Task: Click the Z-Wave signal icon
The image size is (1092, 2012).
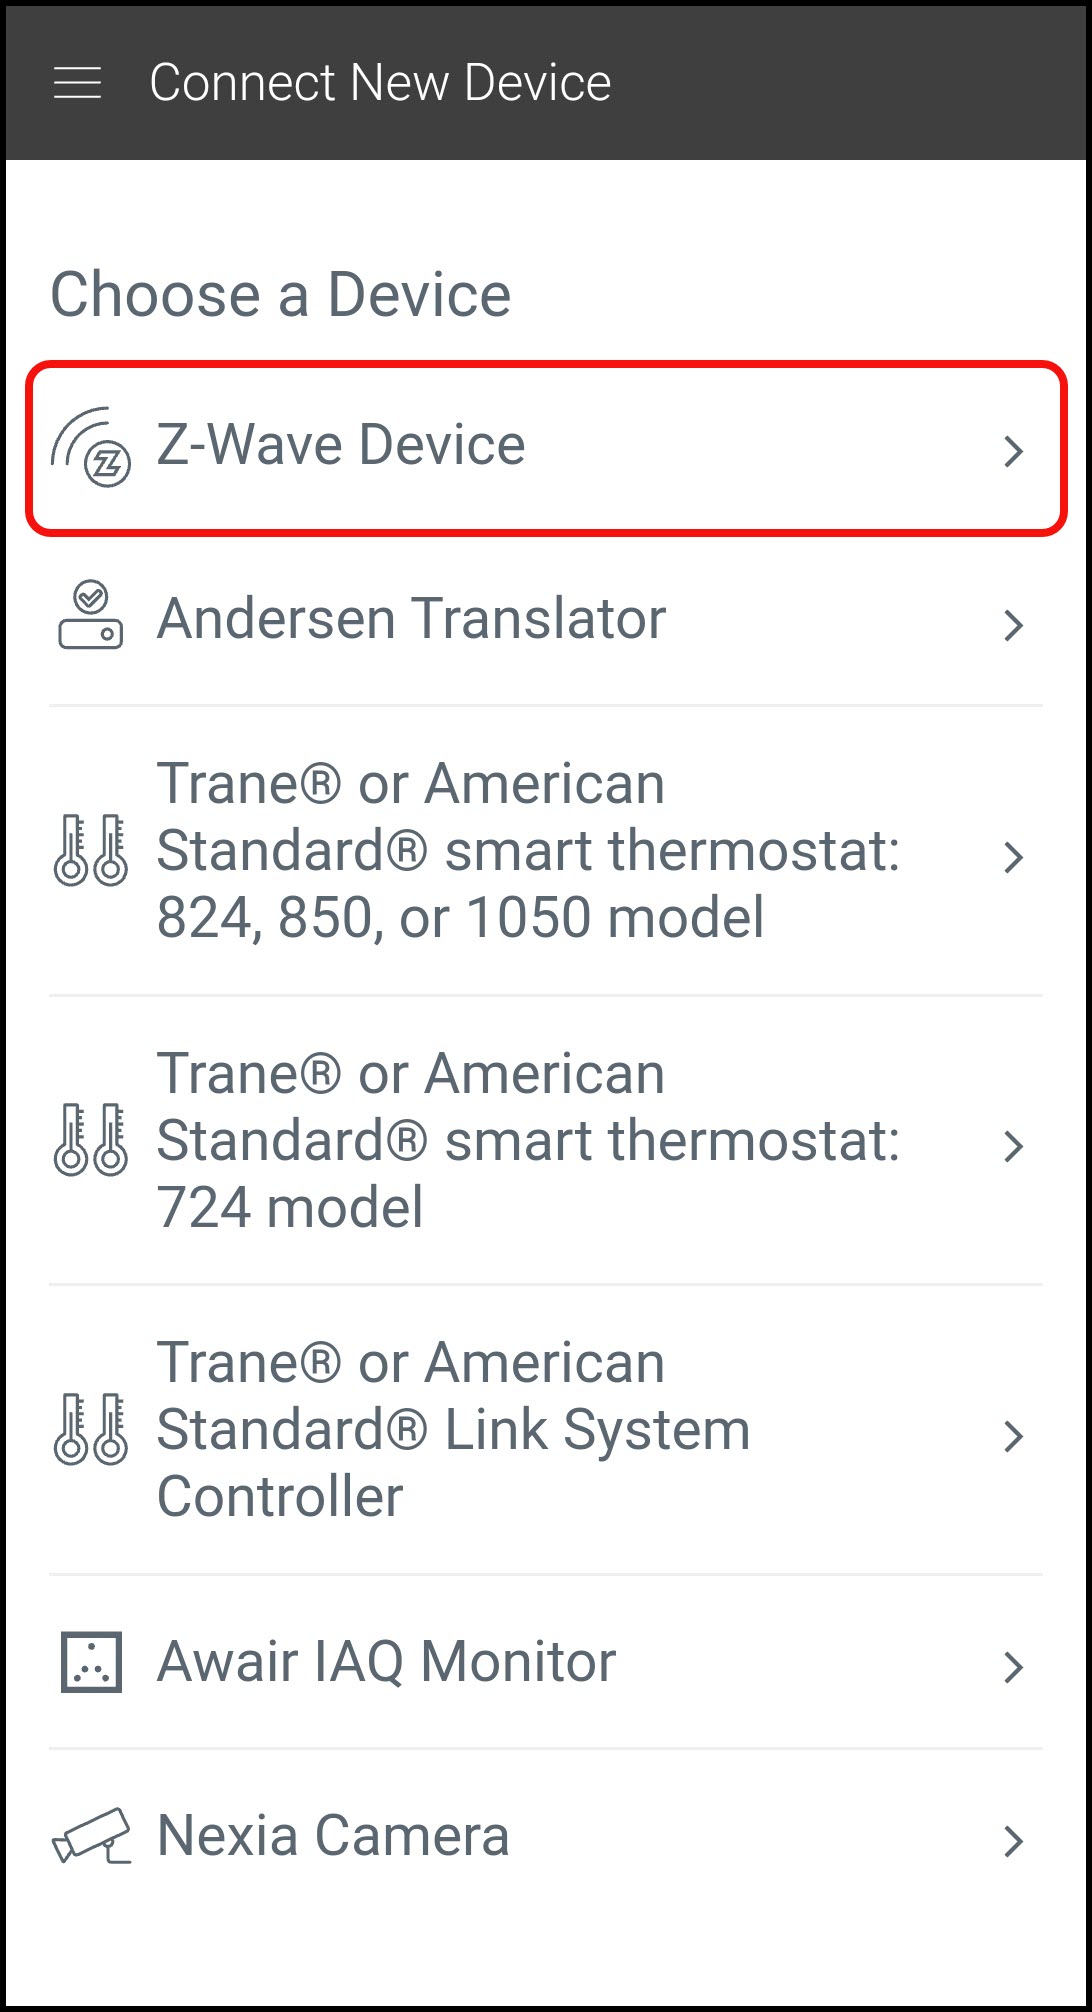Action: tap(91, 447)
